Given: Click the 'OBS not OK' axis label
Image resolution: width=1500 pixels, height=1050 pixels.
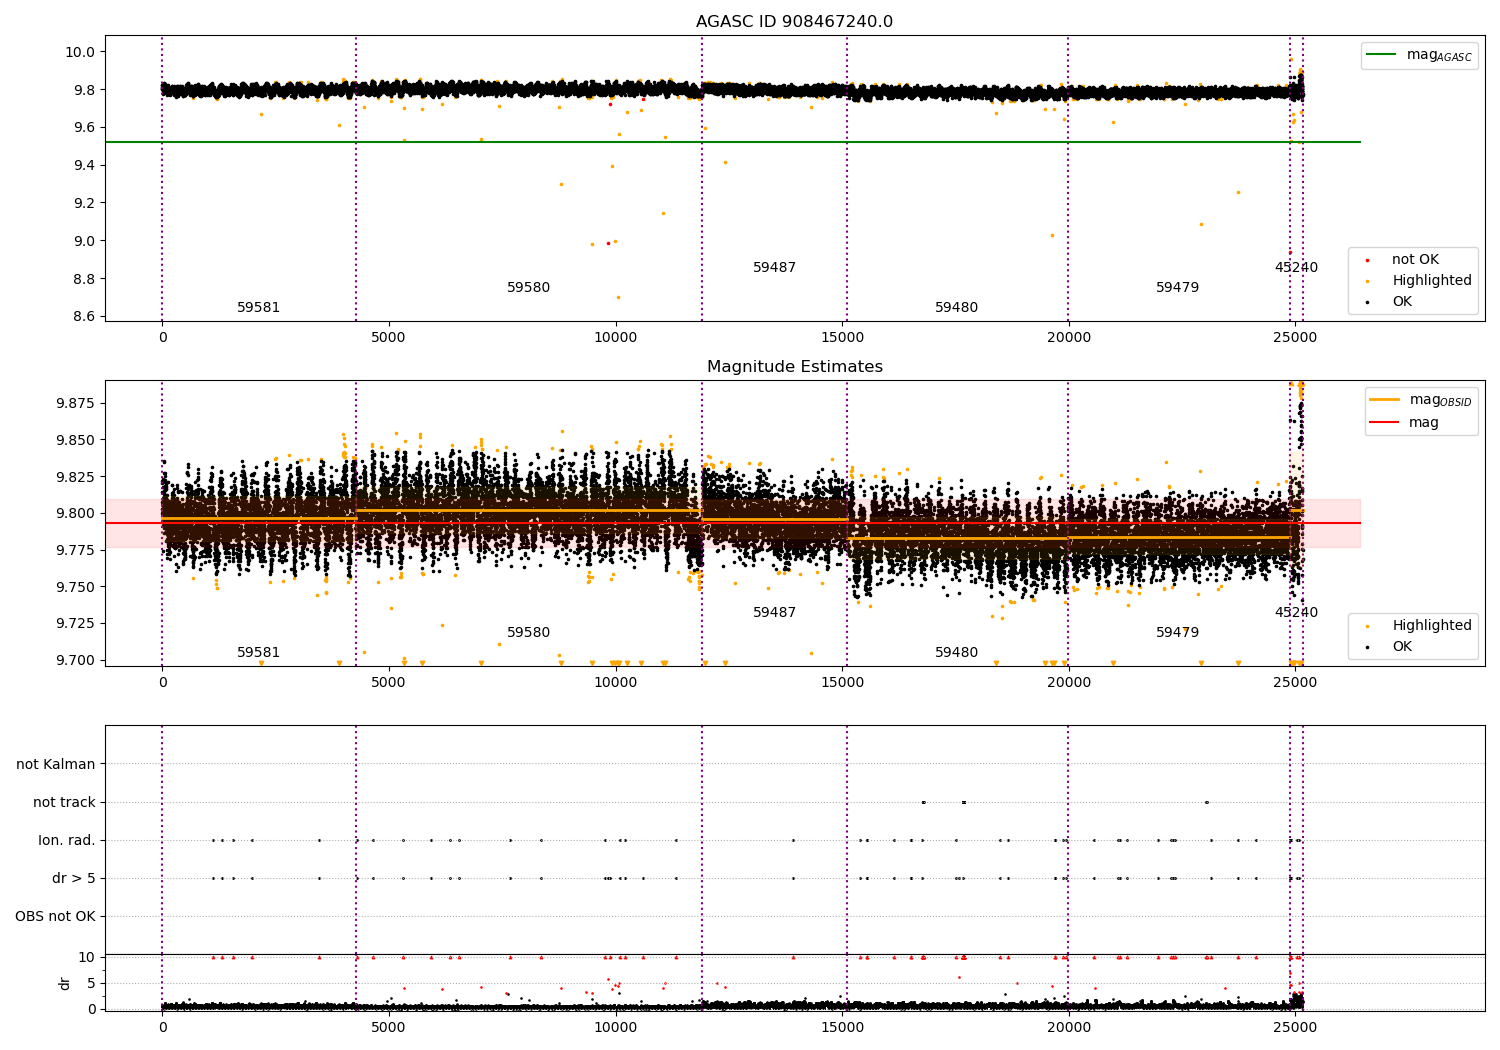Looking at the screenshot, I should click(55, 917).
